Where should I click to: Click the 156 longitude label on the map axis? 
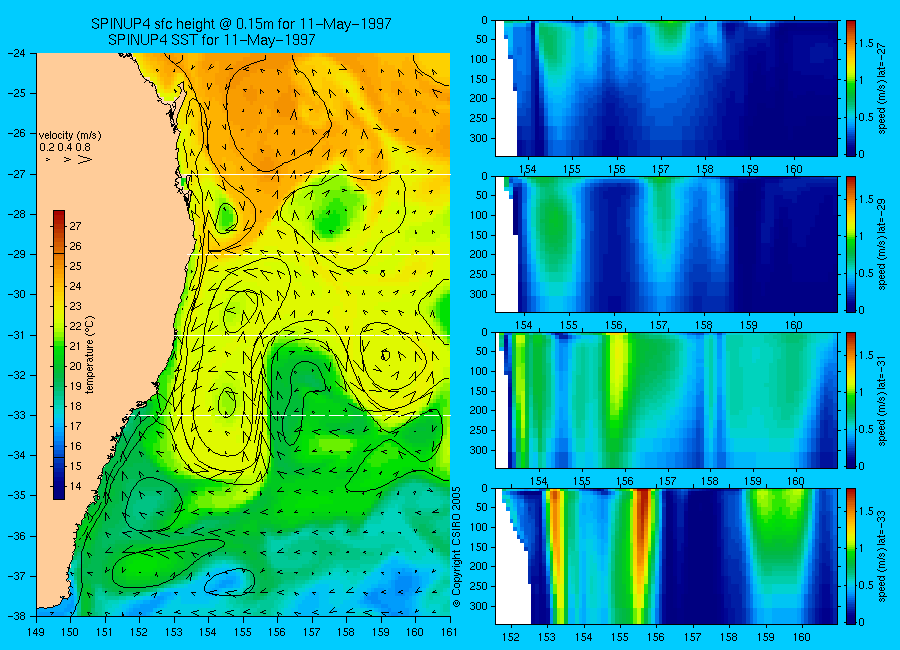pos(278,632)
